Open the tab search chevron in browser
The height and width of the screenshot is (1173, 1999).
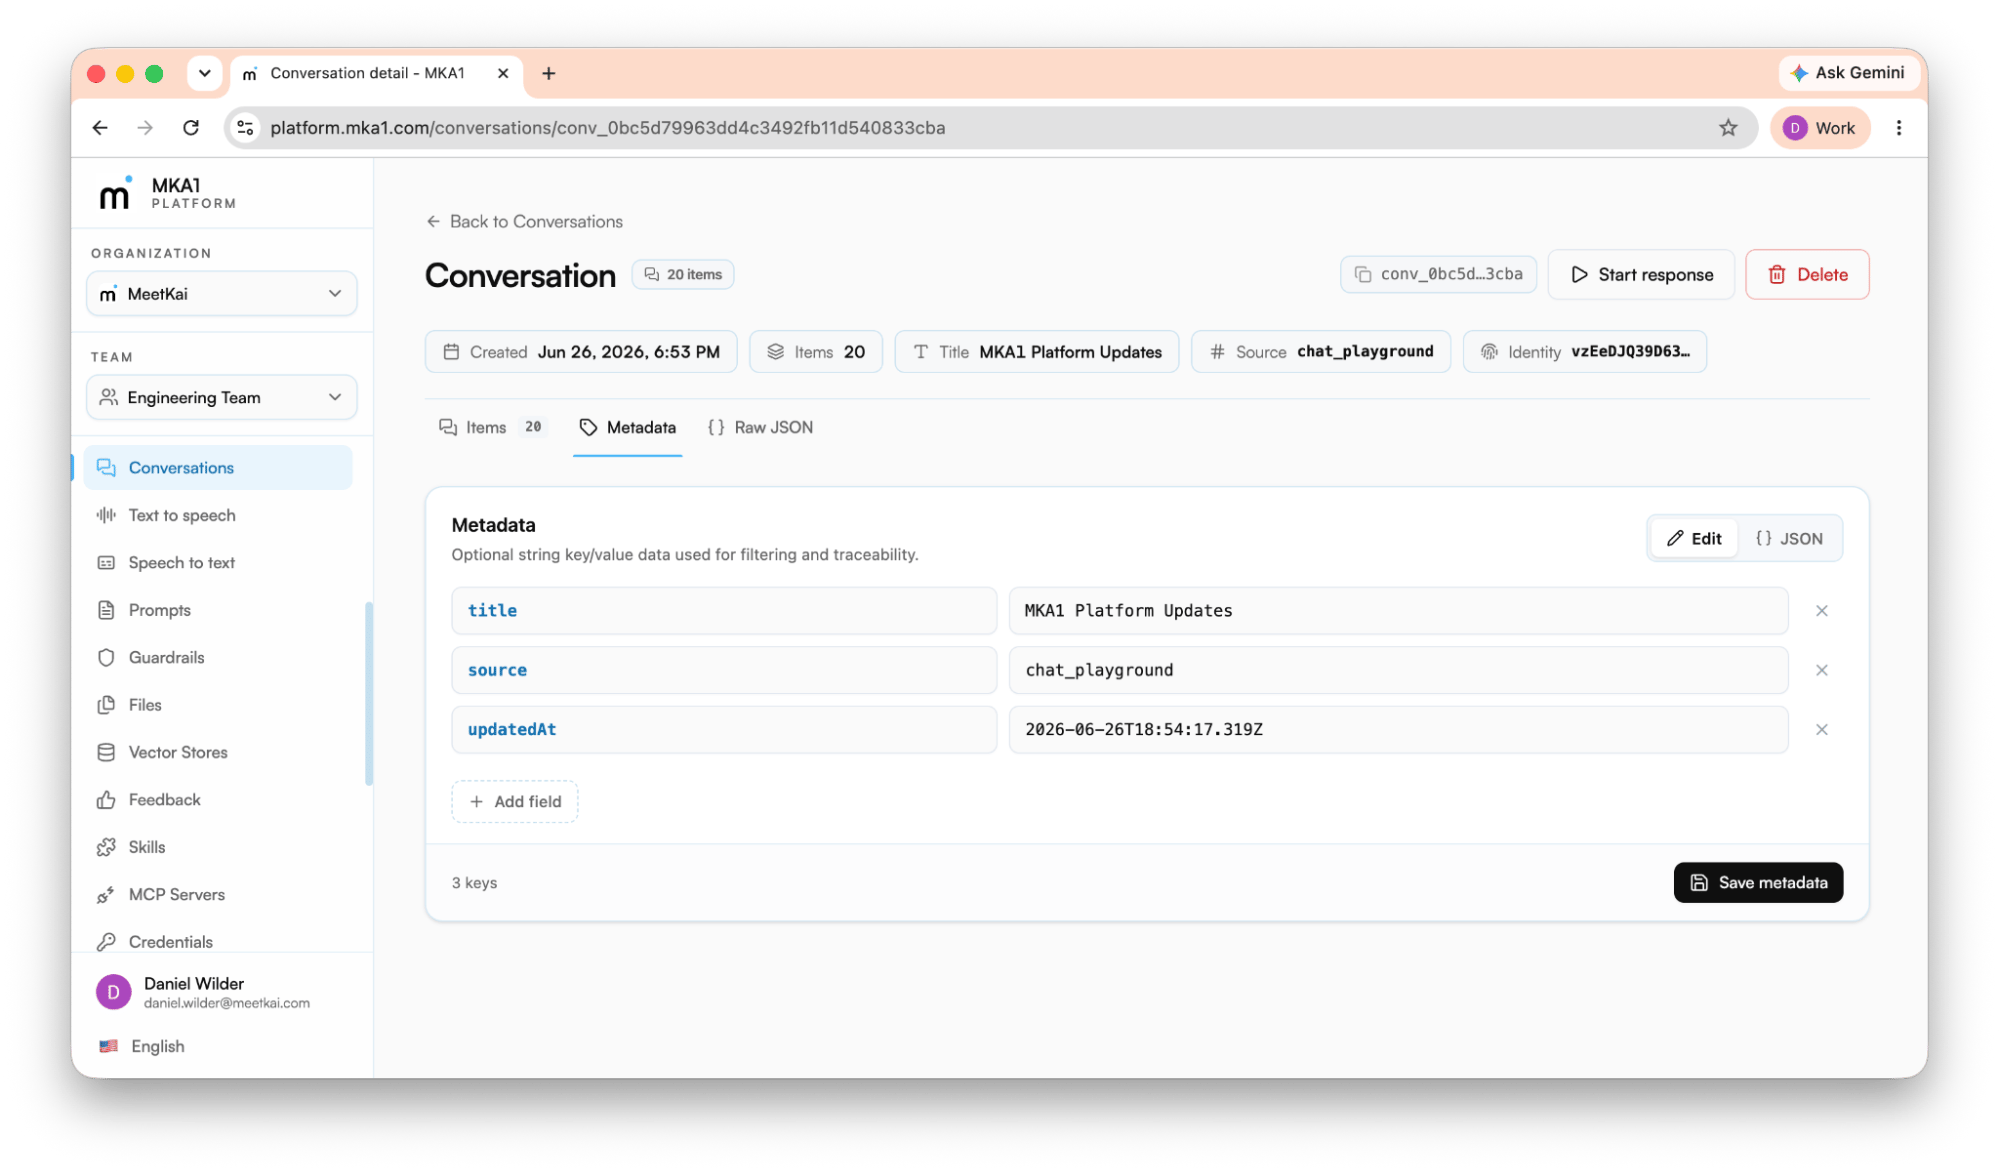click(x=205, y=73)
